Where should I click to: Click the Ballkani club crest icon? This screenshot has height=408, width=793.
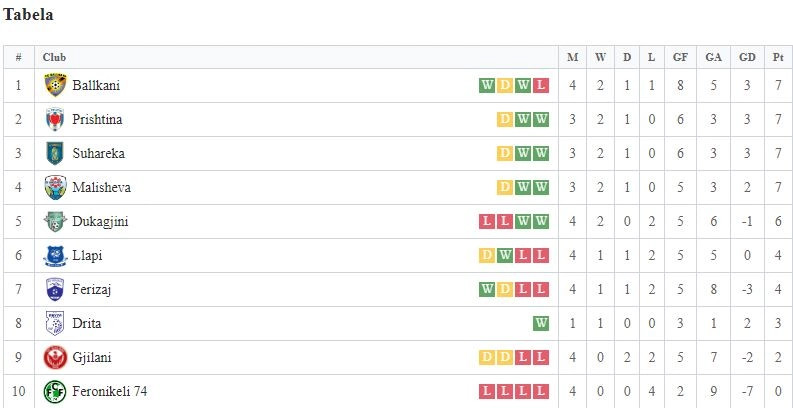55,85
